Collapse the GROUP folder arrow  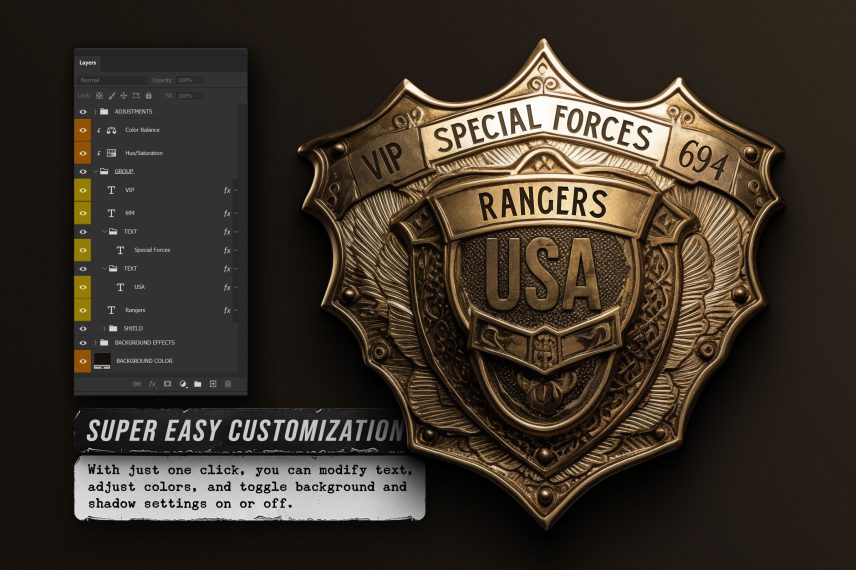coord(96,171)
